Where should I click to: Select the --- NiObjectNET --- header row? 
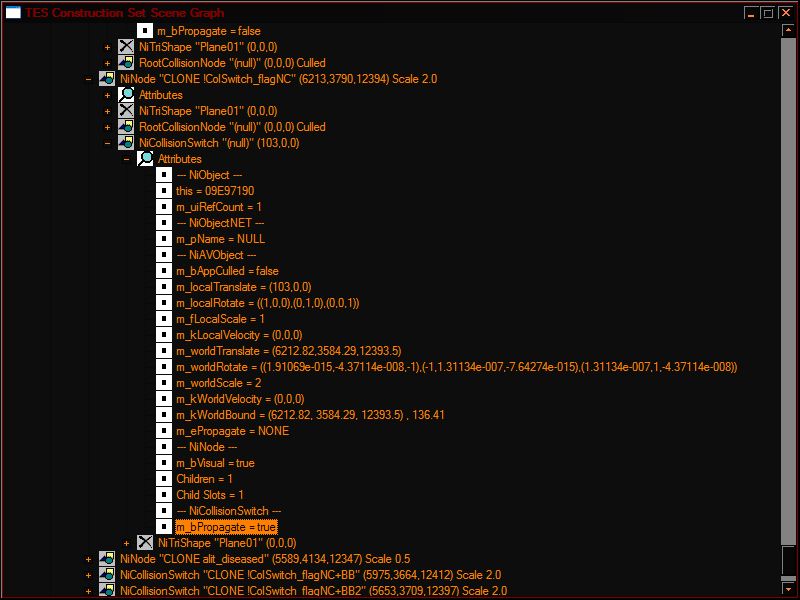click(x=220, y=222)
